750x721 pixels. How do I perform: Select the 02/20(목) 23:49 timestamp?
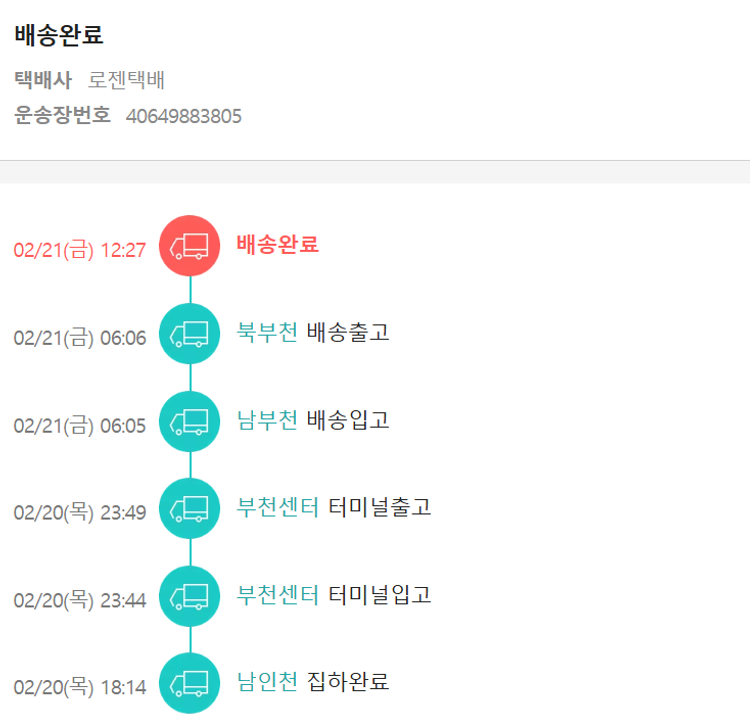tap(80, 513)
